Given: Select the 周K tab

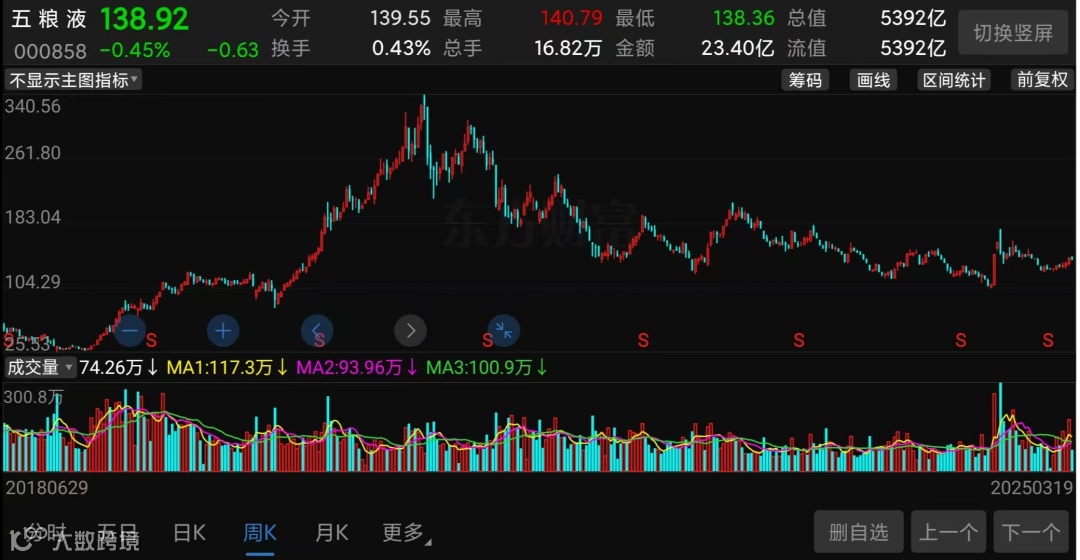Looking at the screenshot, I should click(260, 532).
